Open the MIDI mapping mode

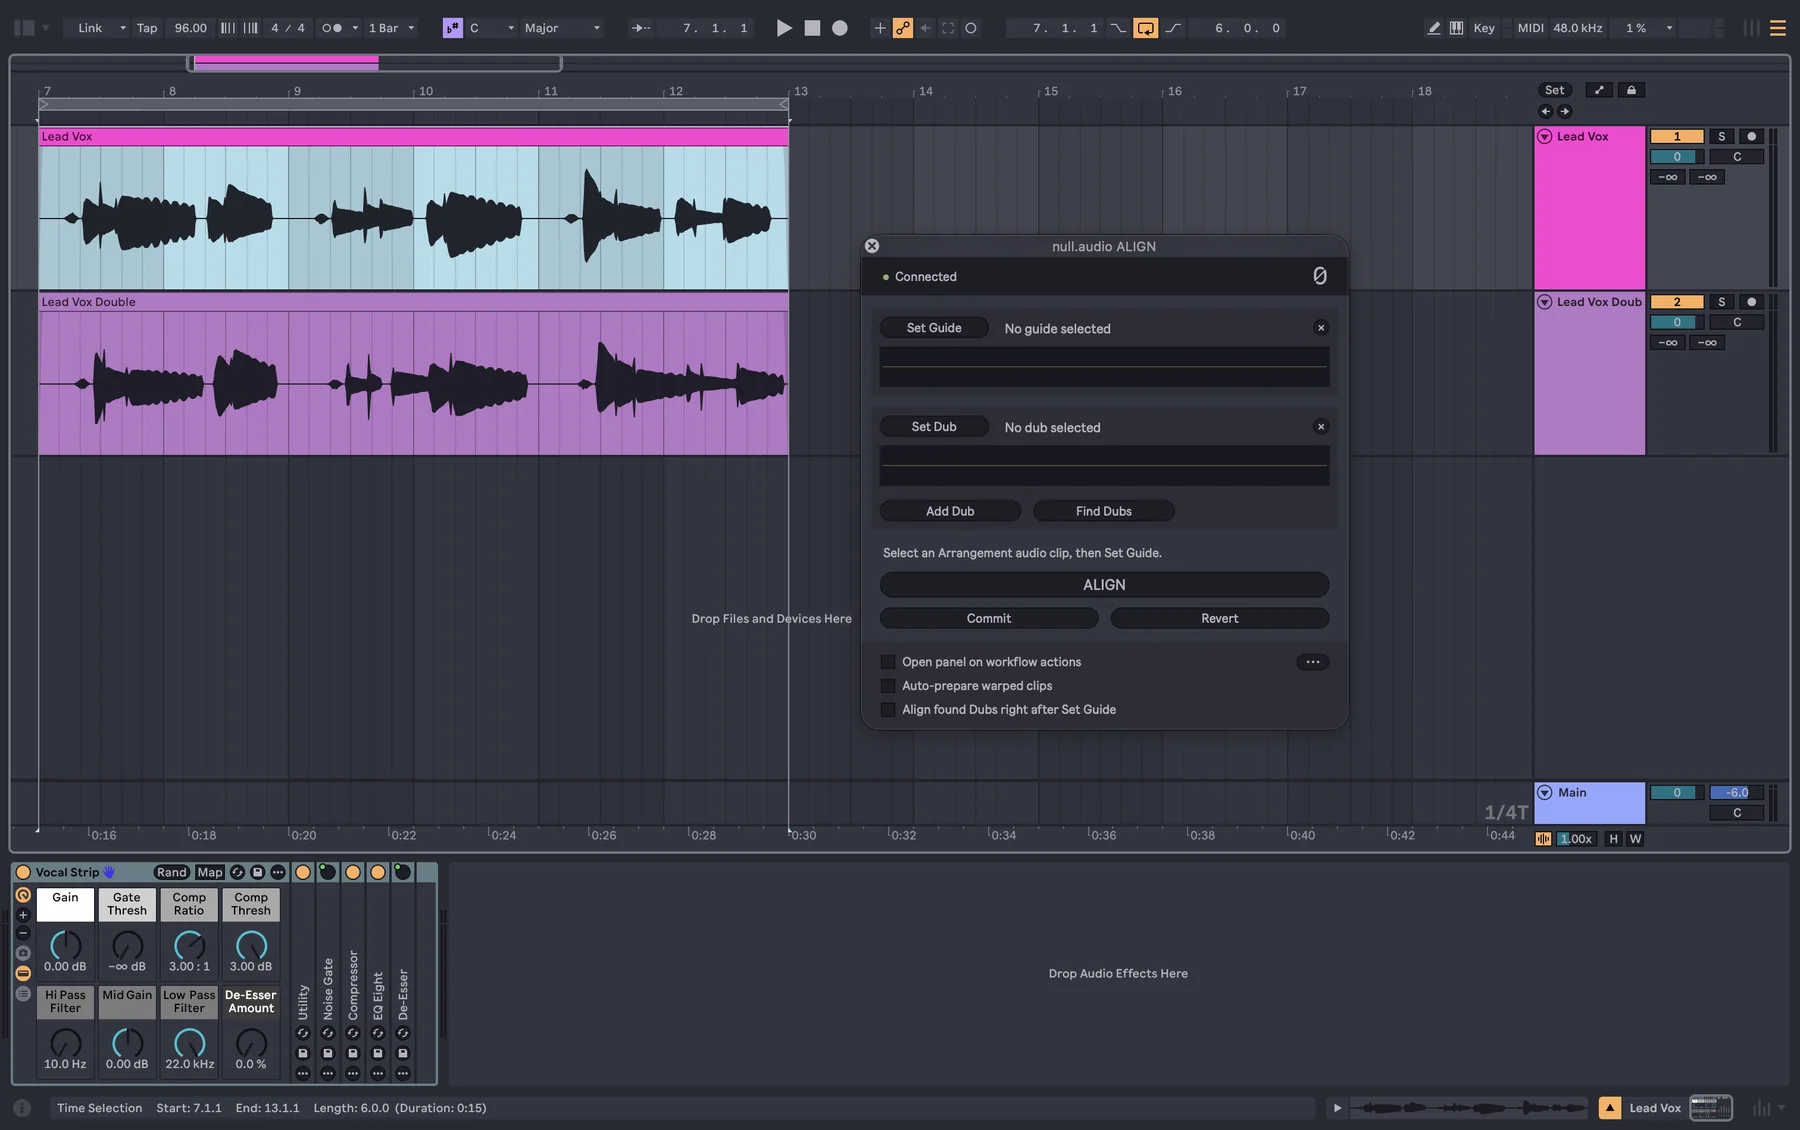(1530, 28)
